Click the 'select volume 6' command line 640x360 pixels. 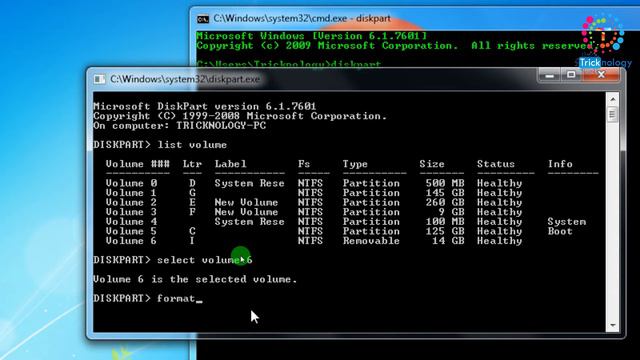(173, 260)
